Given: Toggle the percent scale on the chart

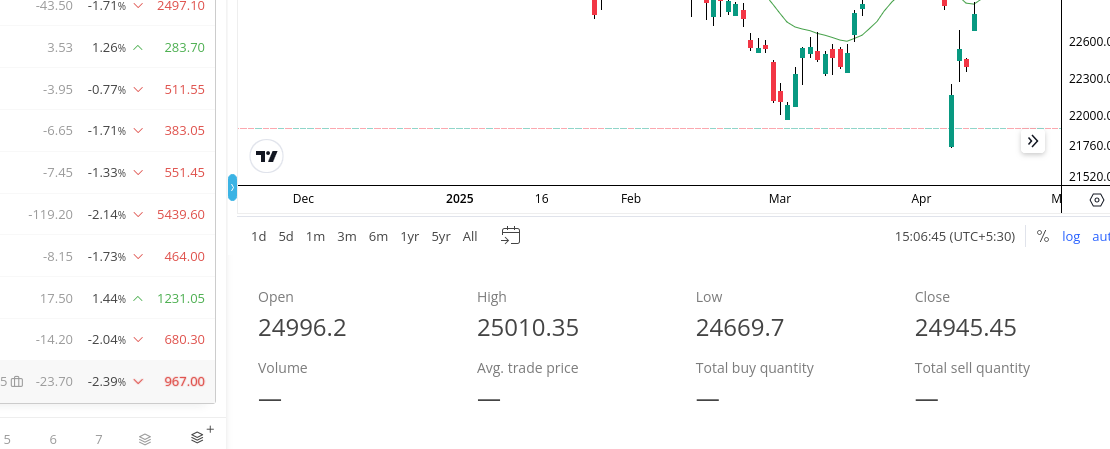Looking at the screenshot, I should click(1043, 236).
